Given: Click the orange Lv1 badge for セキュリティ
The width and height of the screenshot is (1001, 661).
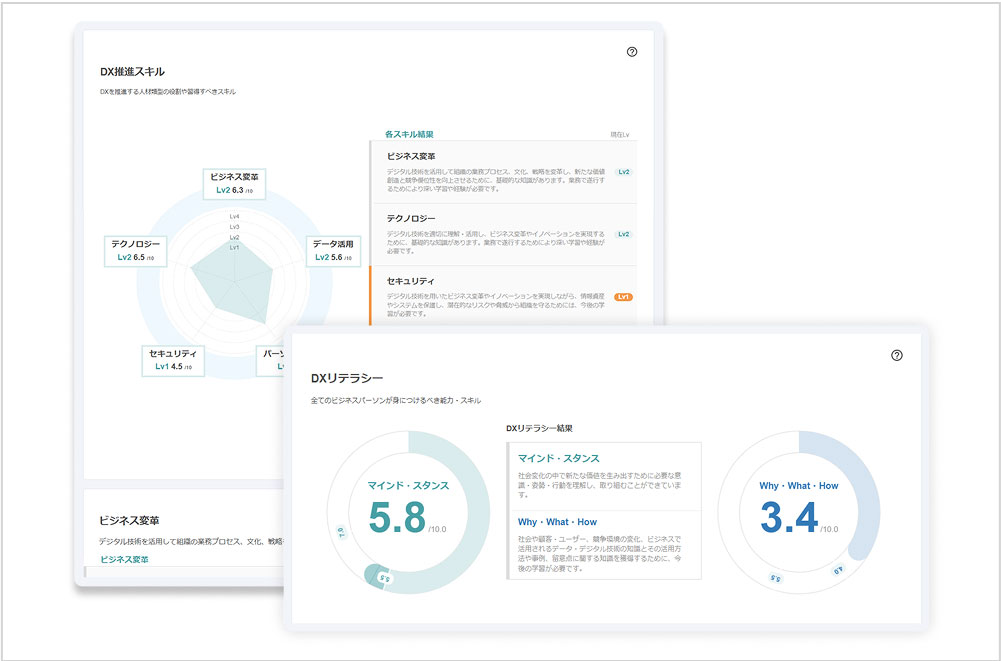Looking at the screenshot, I should (x=624, y=297).
